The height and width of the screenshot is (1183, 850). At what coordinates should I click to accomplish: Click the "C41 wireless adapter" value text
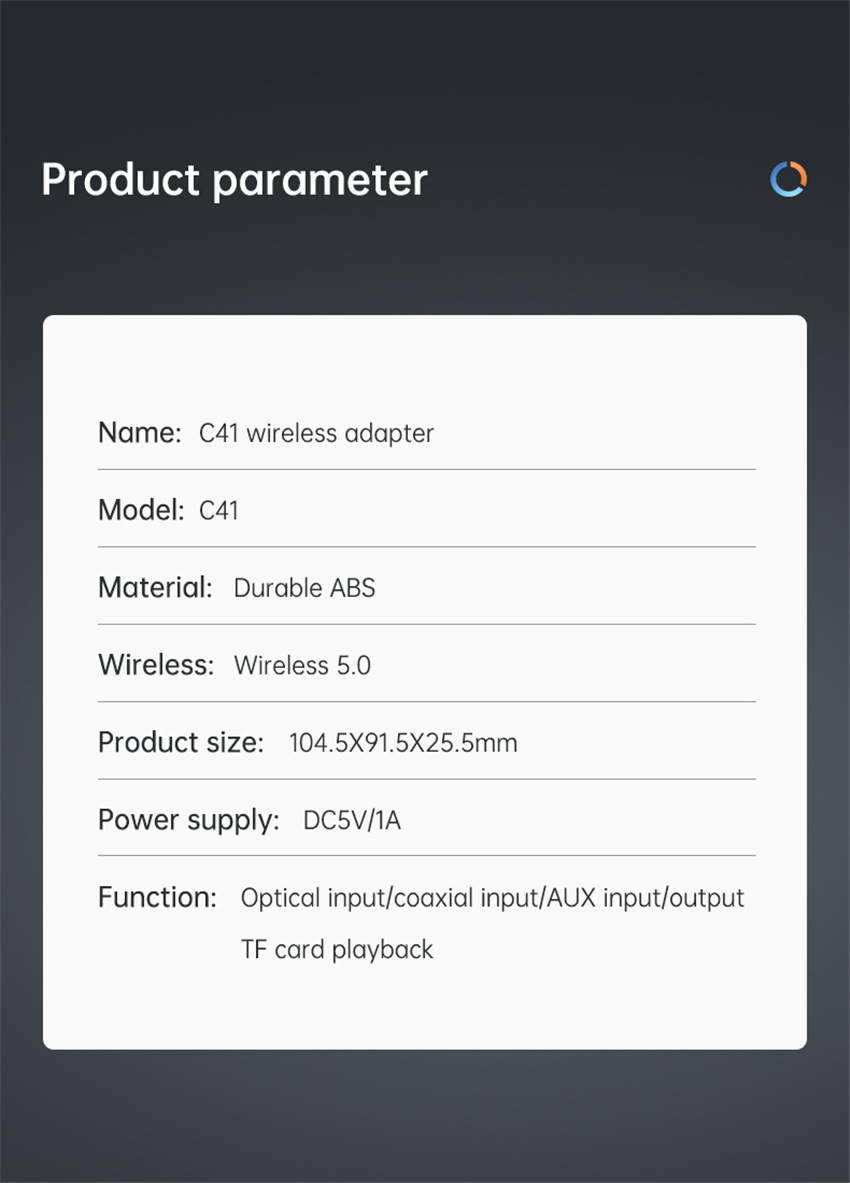point(316,433)
